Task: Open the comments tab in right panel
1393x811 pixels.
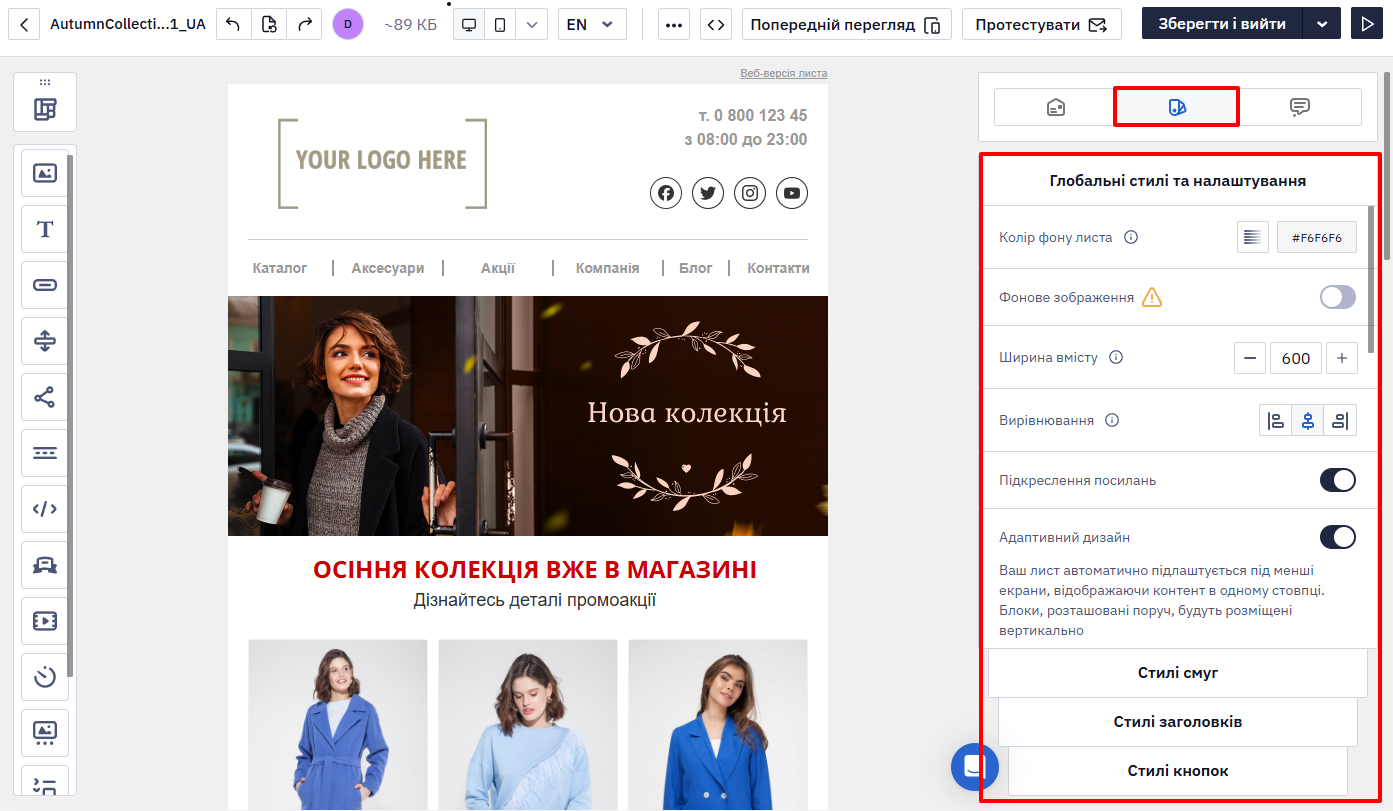Action: (x=1300, y=107)
